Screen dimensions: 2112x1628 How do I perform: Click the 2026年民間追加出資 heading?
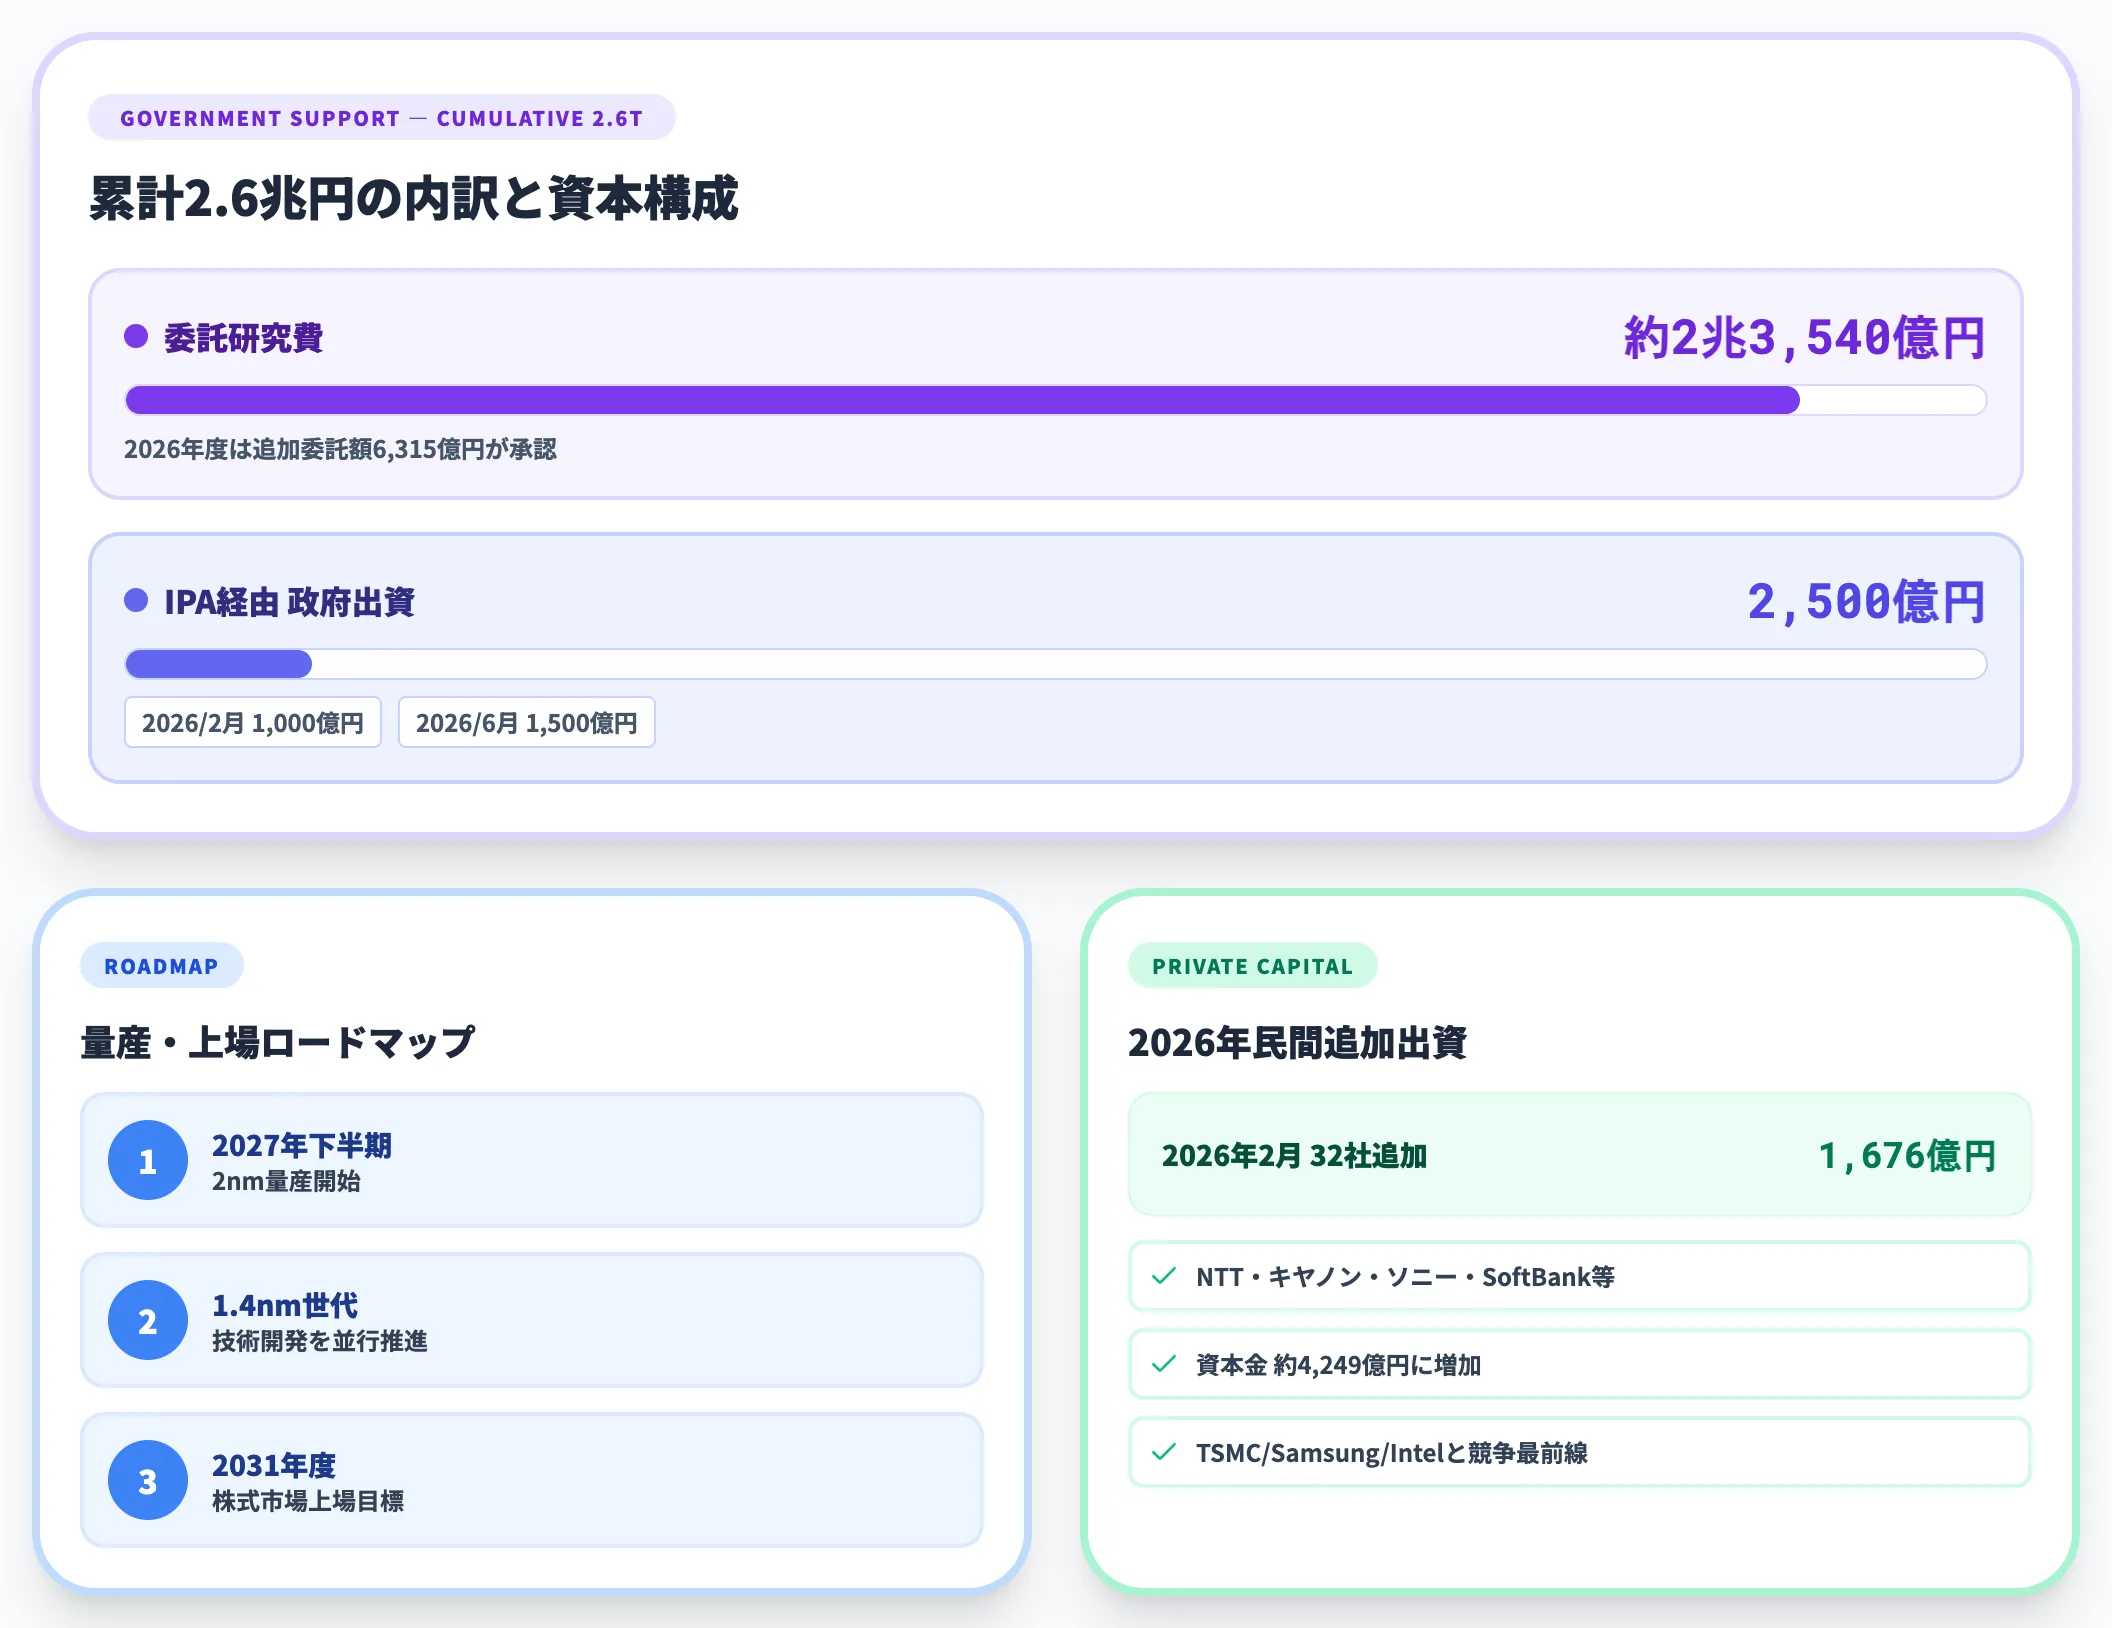[x=1297, y=1042]
